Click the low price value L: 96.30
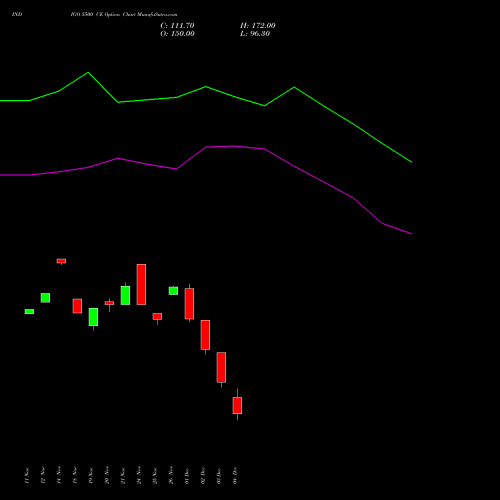 click(255, 34)
